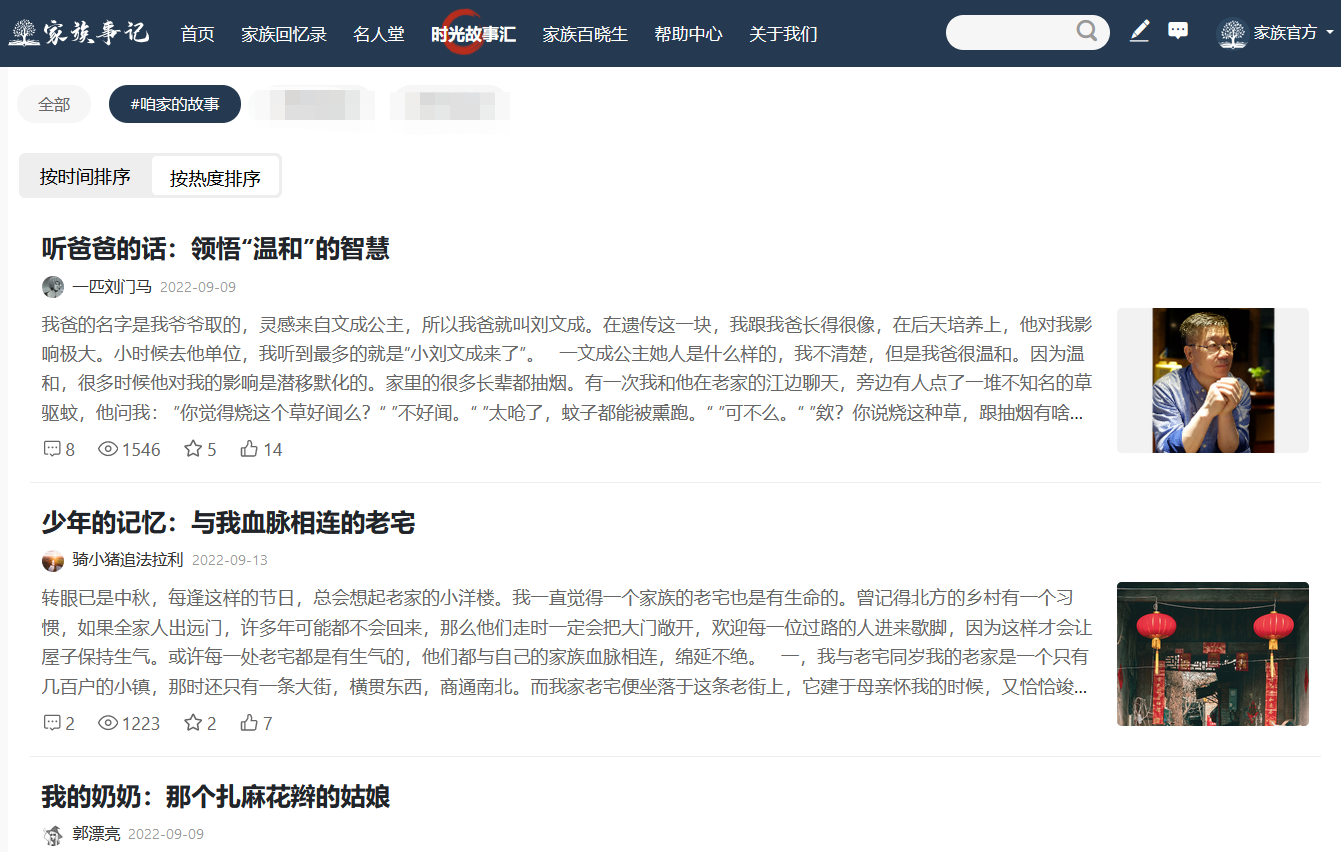Click the thumbs-up icon showing 14
This screenshot has height=852, width=1341.
coord(249,449)
